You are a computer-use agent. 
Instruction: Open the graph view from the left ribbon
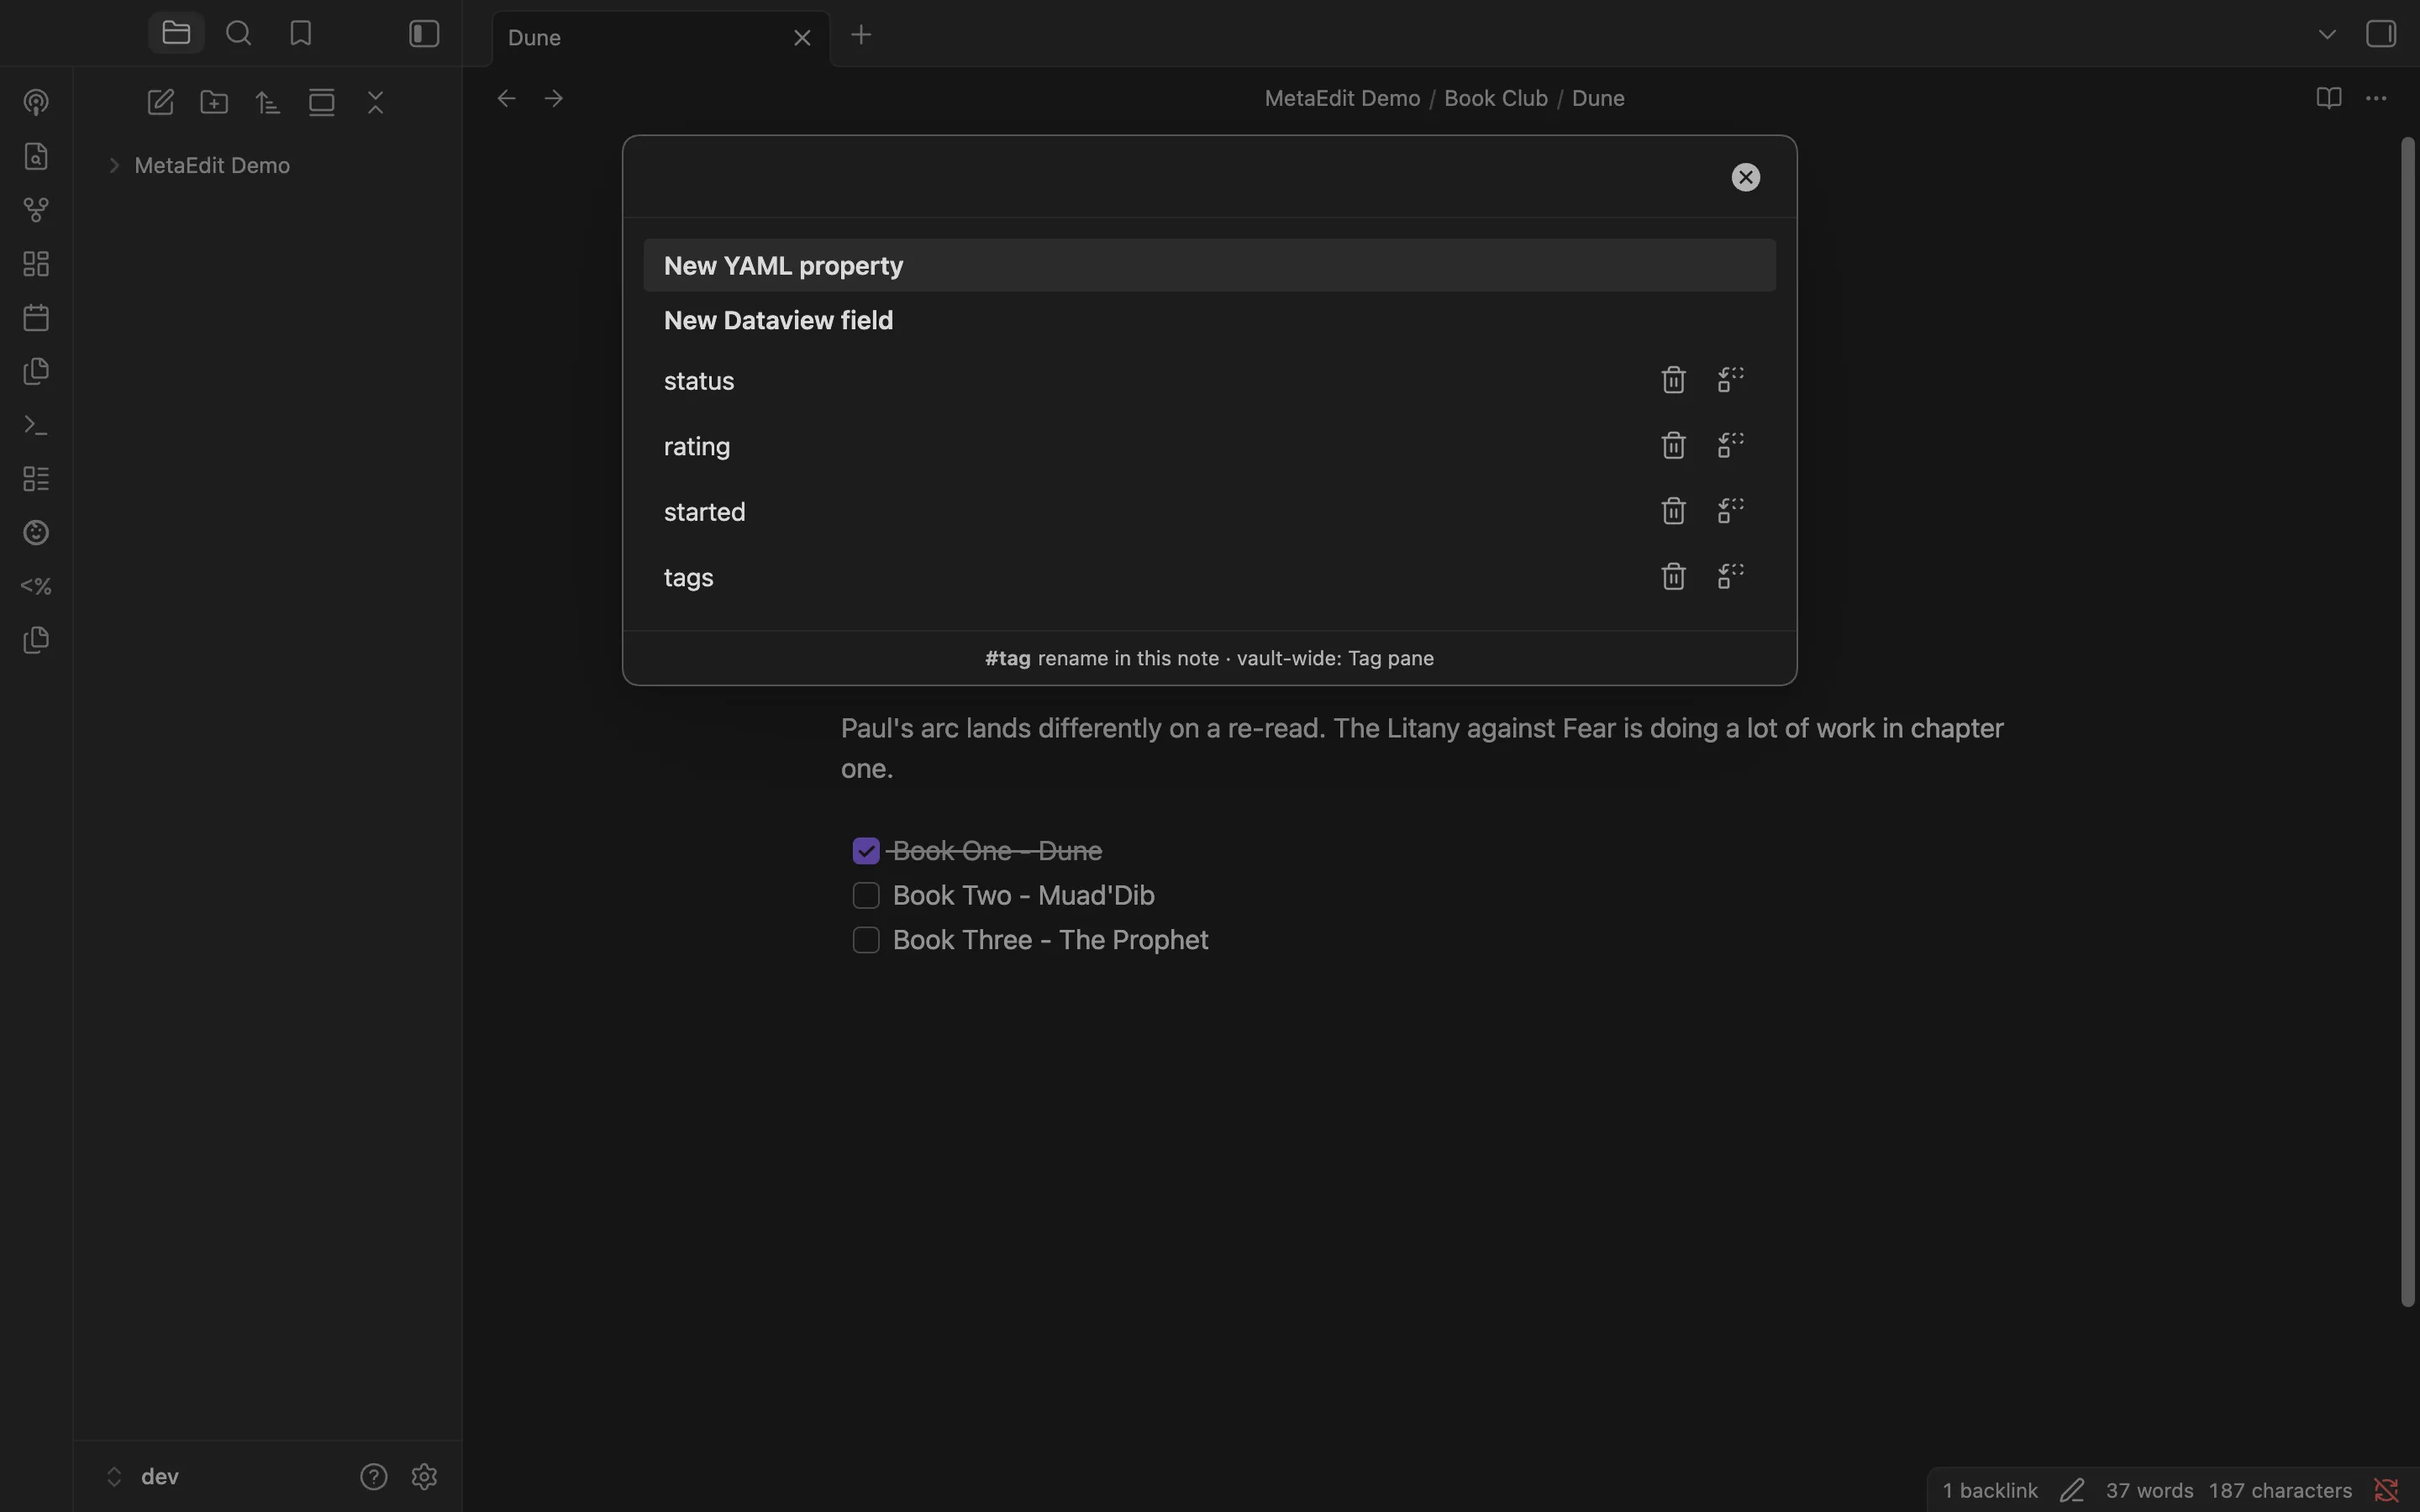point(36,210)
